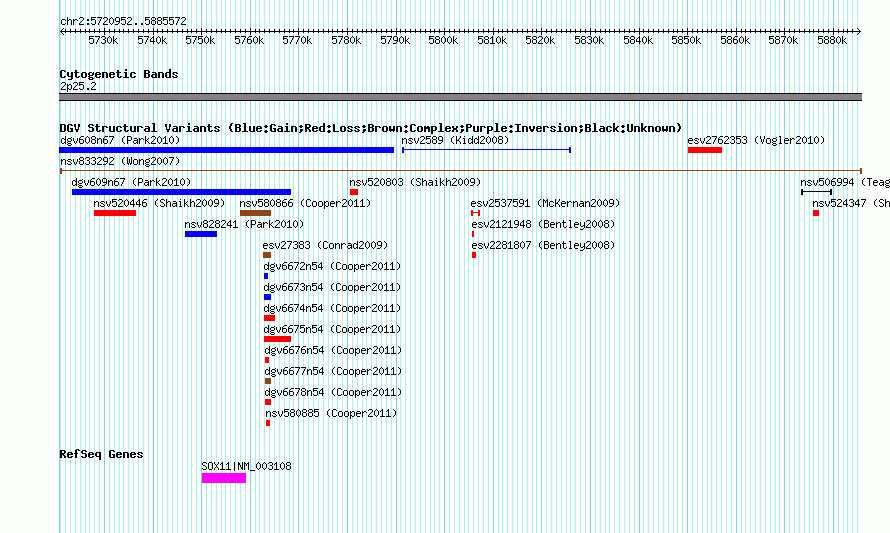
Task: Select the nsv520803 red loss marker
Action: coord(354,192)
